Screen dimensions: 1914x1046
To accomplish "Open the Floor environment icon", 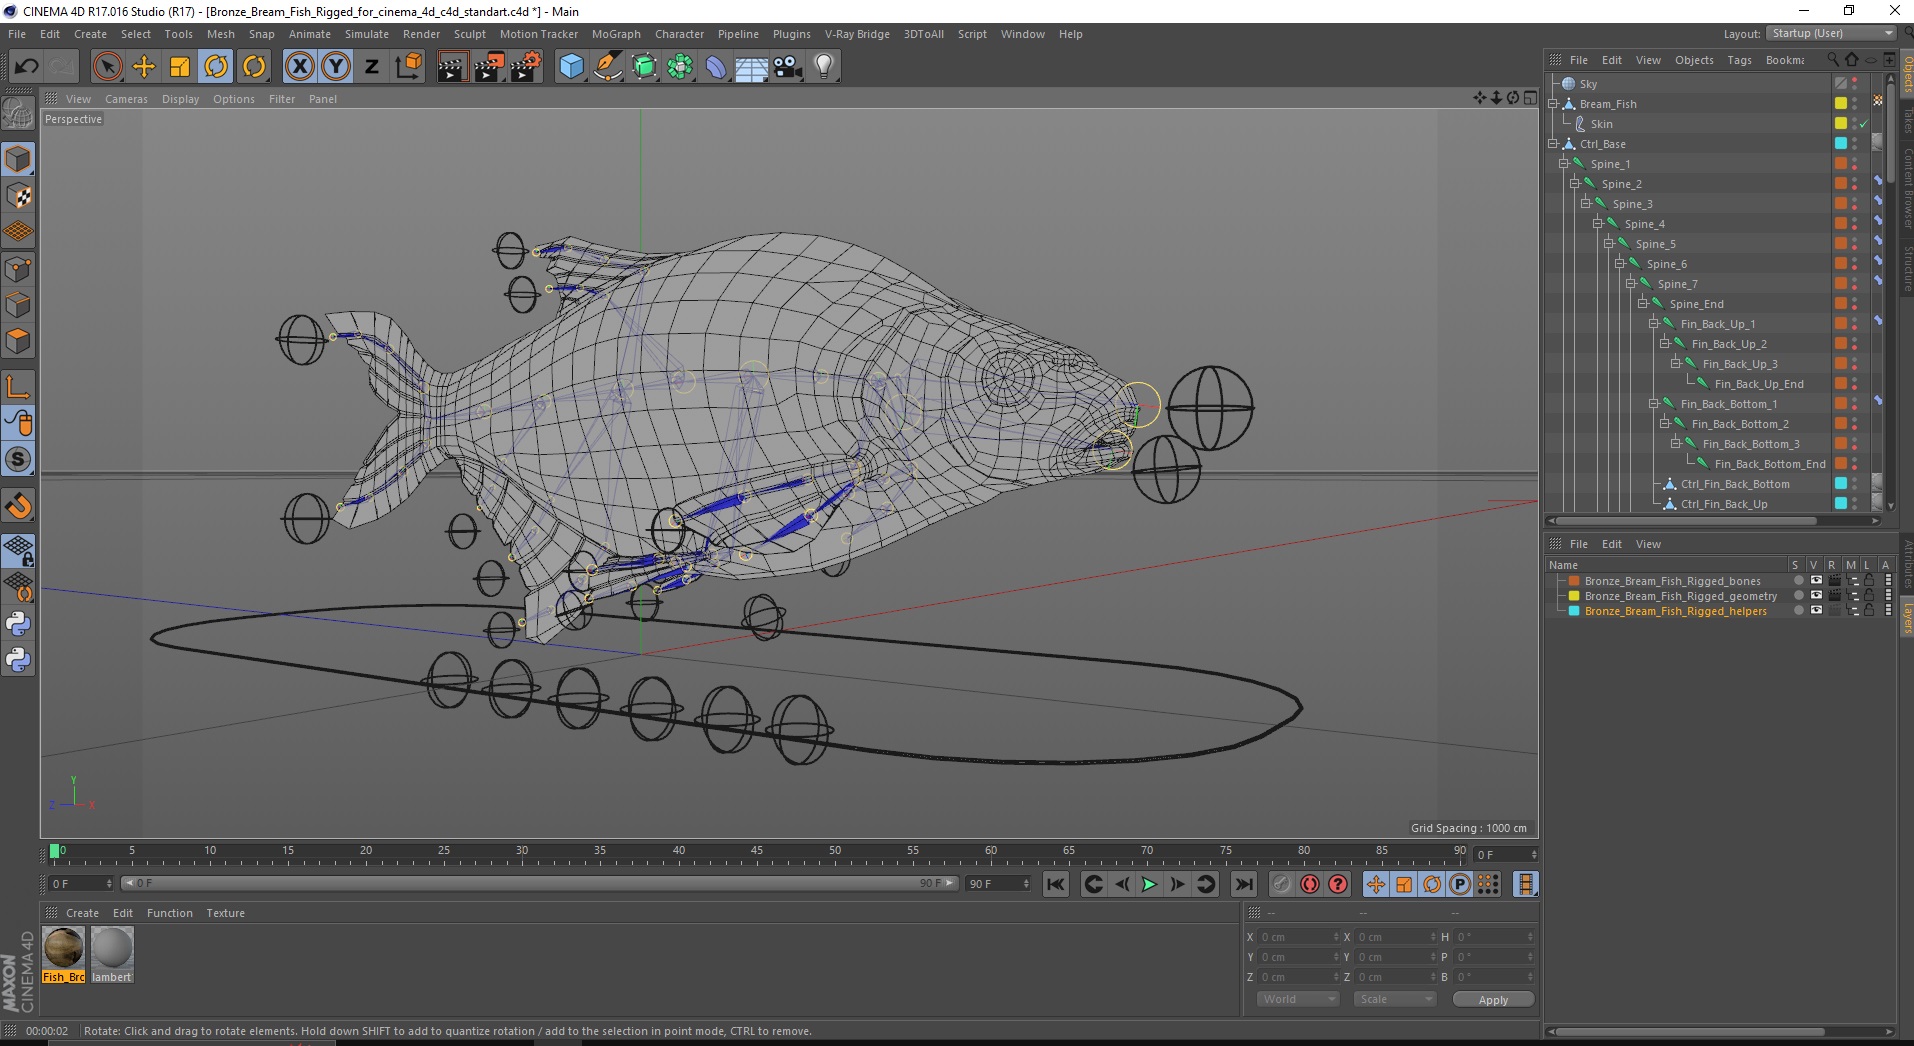I will coord(752,67).
